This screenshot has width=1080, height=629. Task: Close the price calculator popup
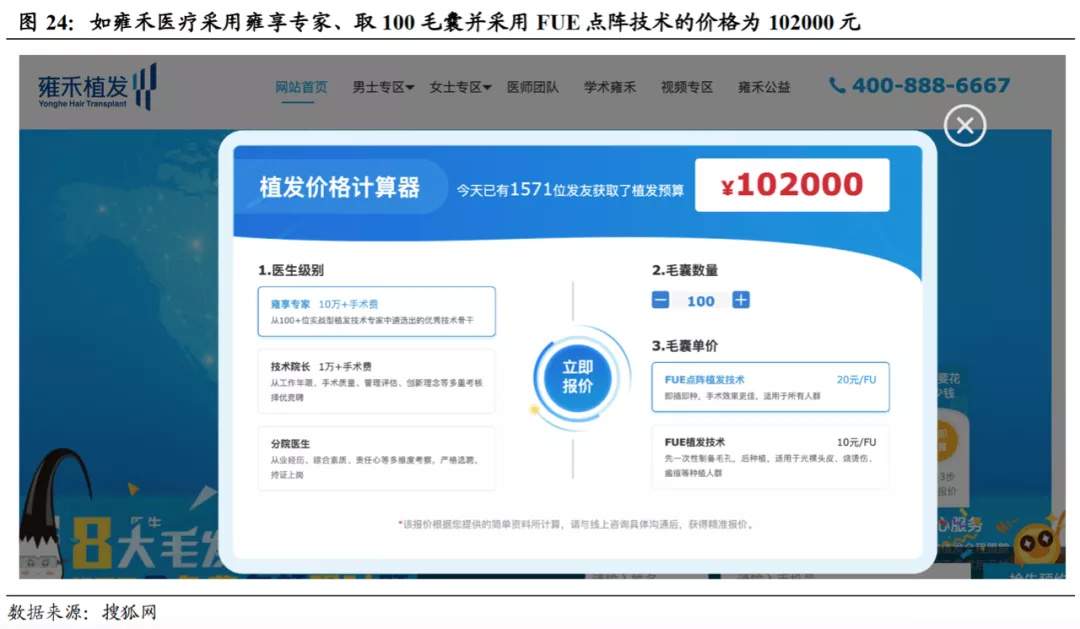pos(964,125)
